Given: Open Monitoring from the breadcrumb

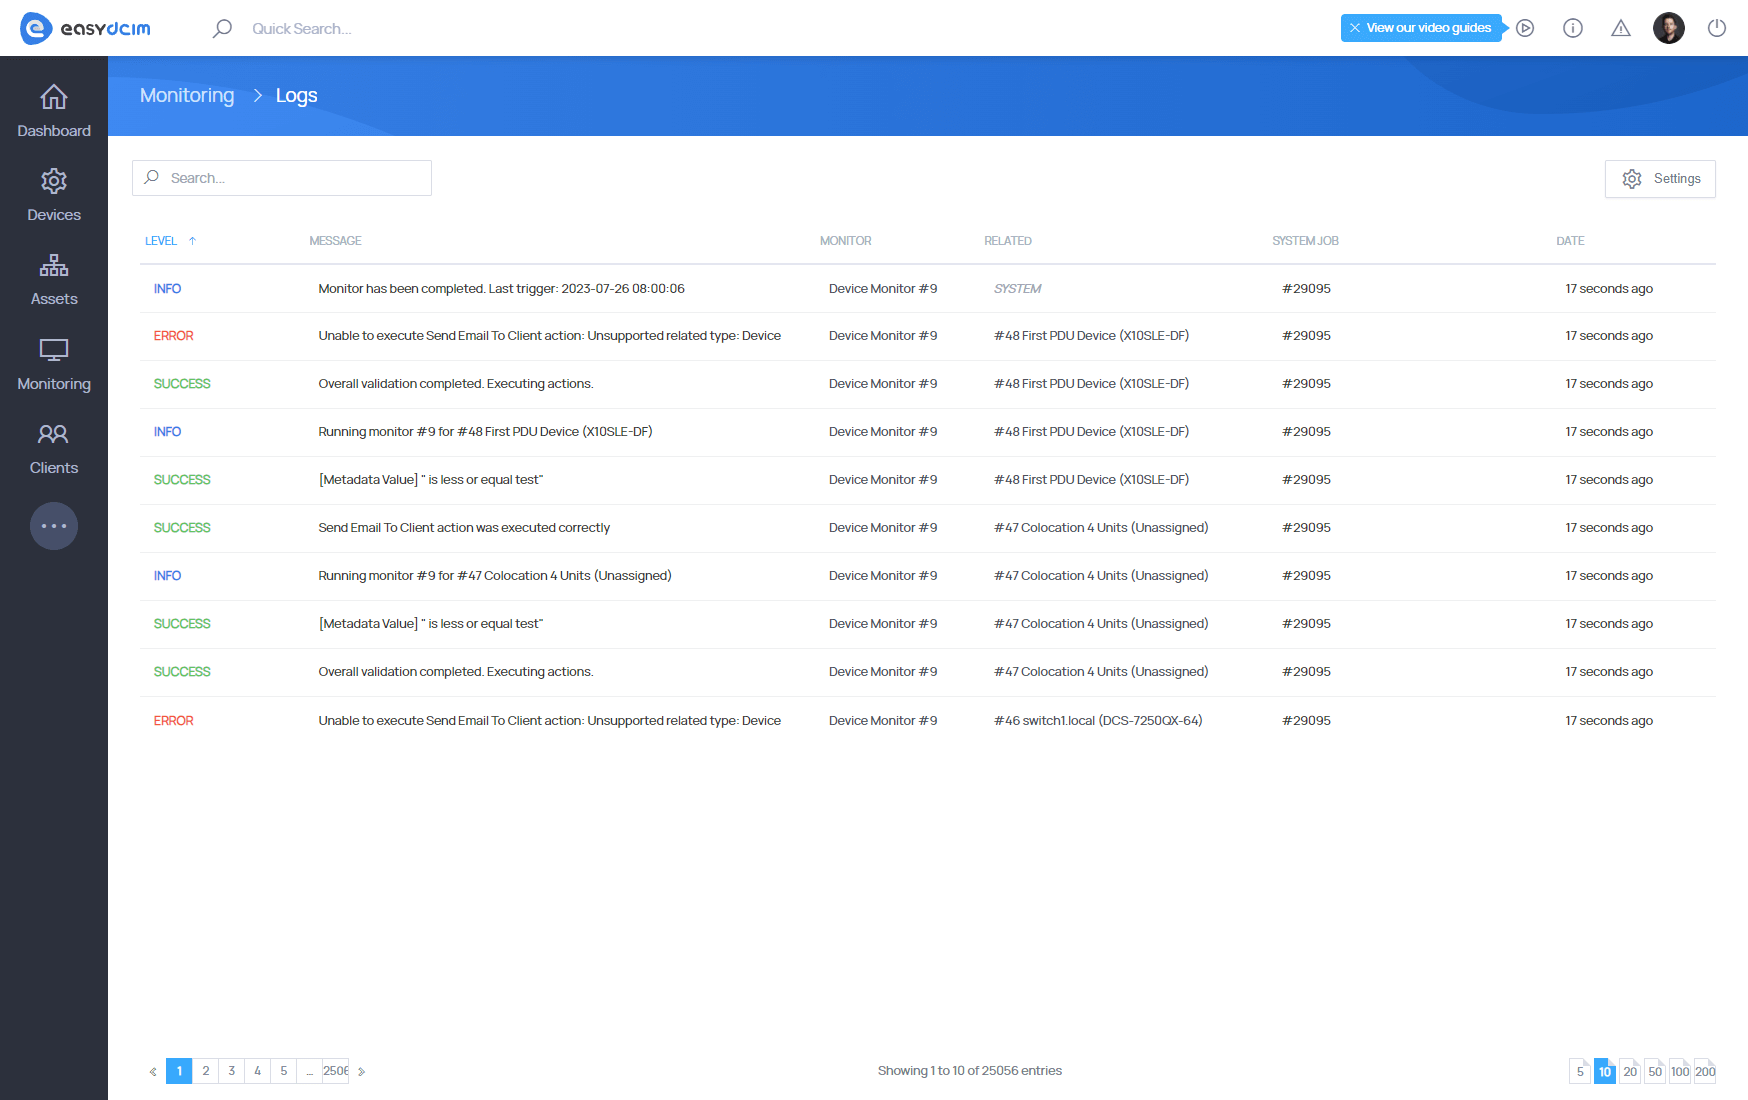Looking at the screenshot, I should point(186,95).
